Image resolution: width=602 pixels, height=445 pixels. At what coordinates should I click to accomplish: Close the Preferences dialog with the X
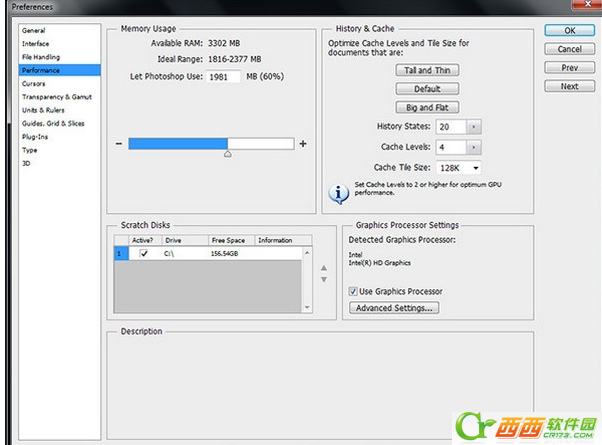(x=588, y=4)
